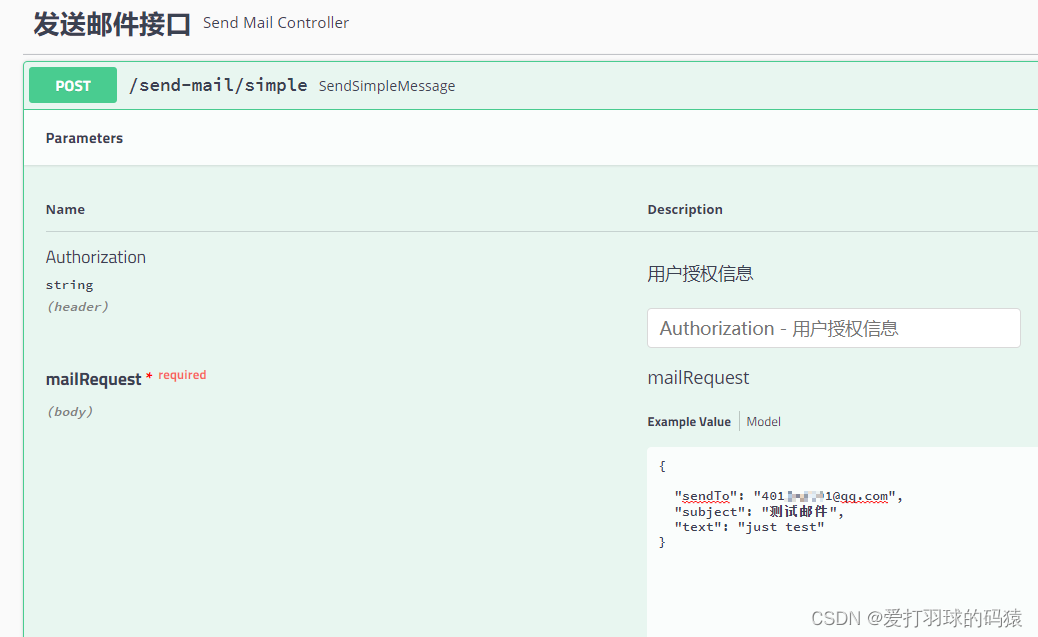Select the Parameters section header
Image resolution: width=1038 pixels, height=637 pixels.
(84, 138)
